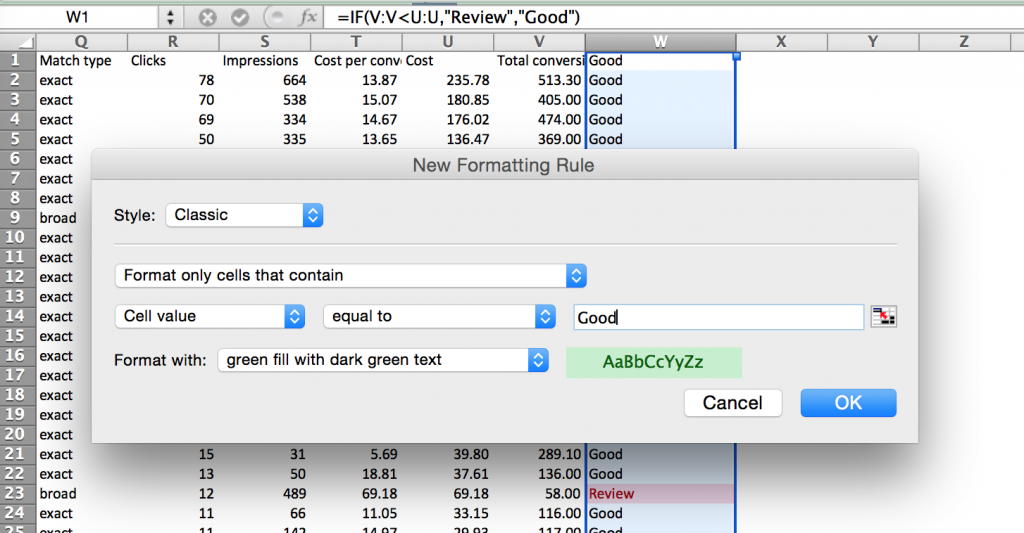Click the W1 Name Box

pyautogui.click(x=78, y=18)
